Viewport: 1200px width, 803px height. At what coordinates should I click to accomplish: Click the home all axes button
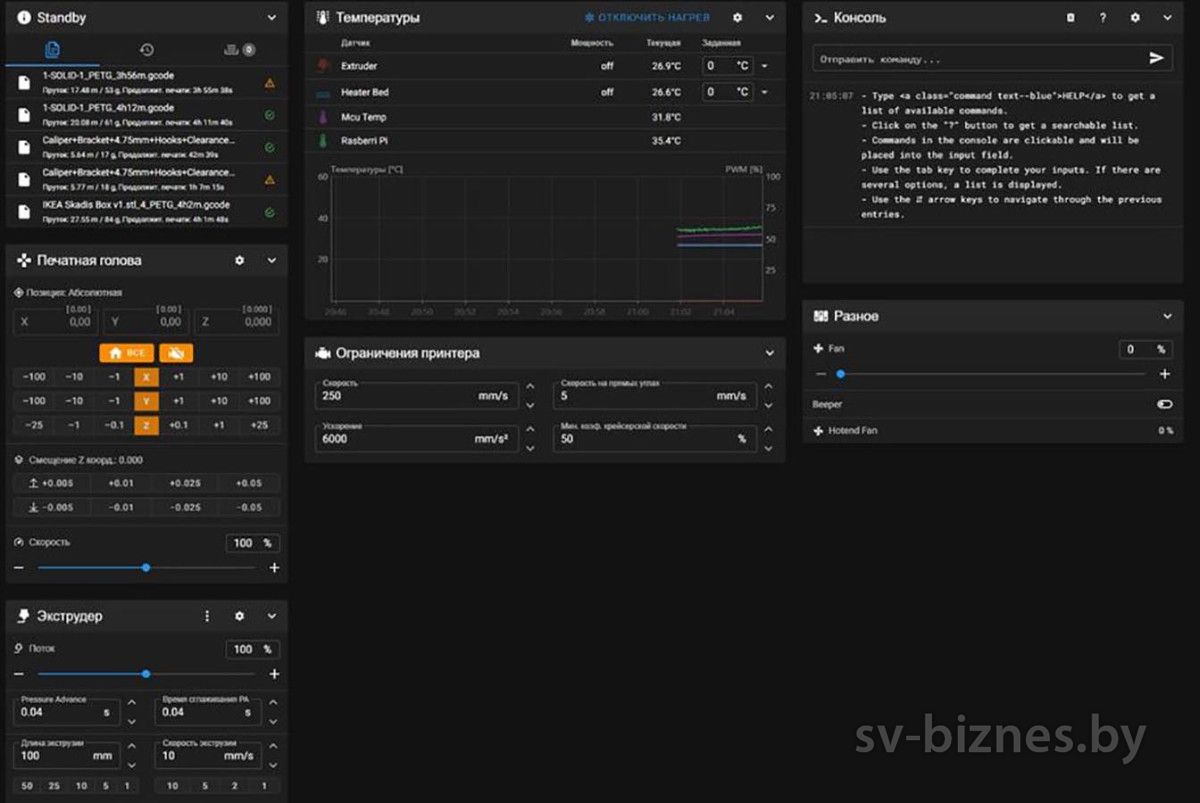click(x=125, y=353)
